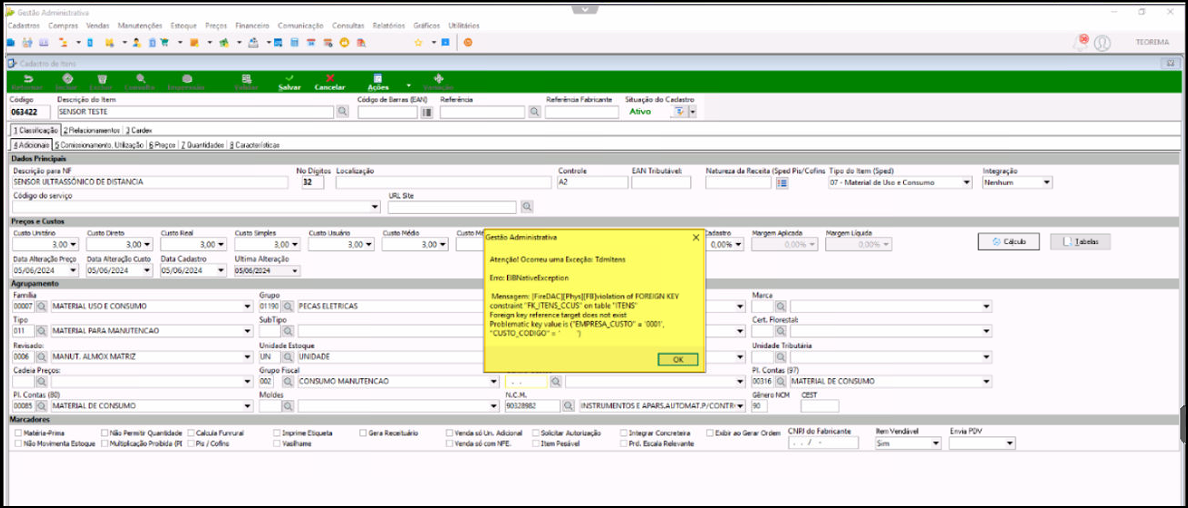
Task: Open the Relatórios menu
Action: (x=389, y=25)
